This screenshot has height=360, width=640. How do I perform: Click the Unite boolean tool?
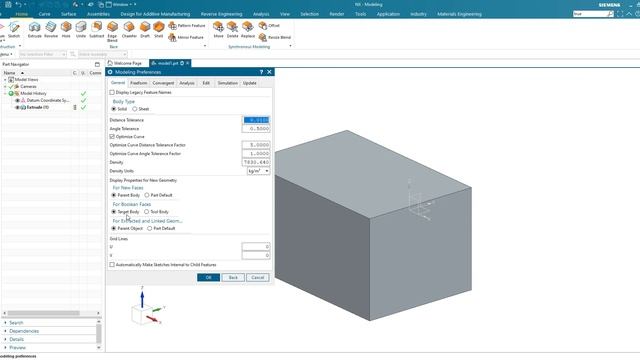pyautogui.click(x=81, y=29)
